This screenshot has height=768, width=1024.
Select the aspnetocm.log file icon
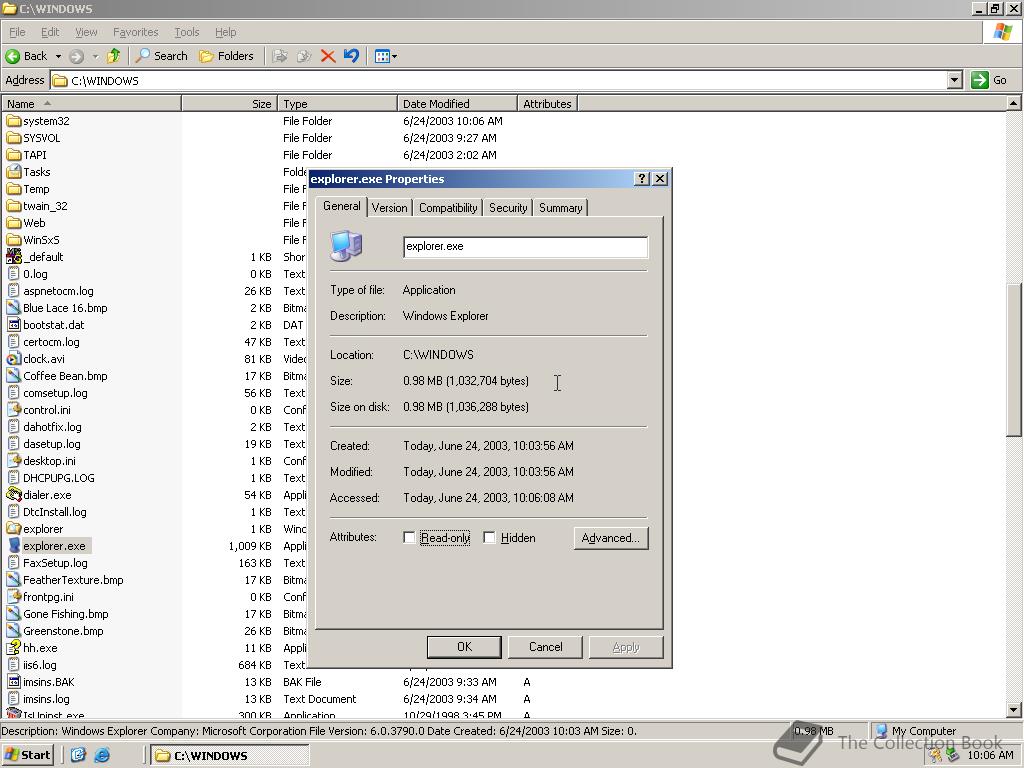[x=14, y=291]
